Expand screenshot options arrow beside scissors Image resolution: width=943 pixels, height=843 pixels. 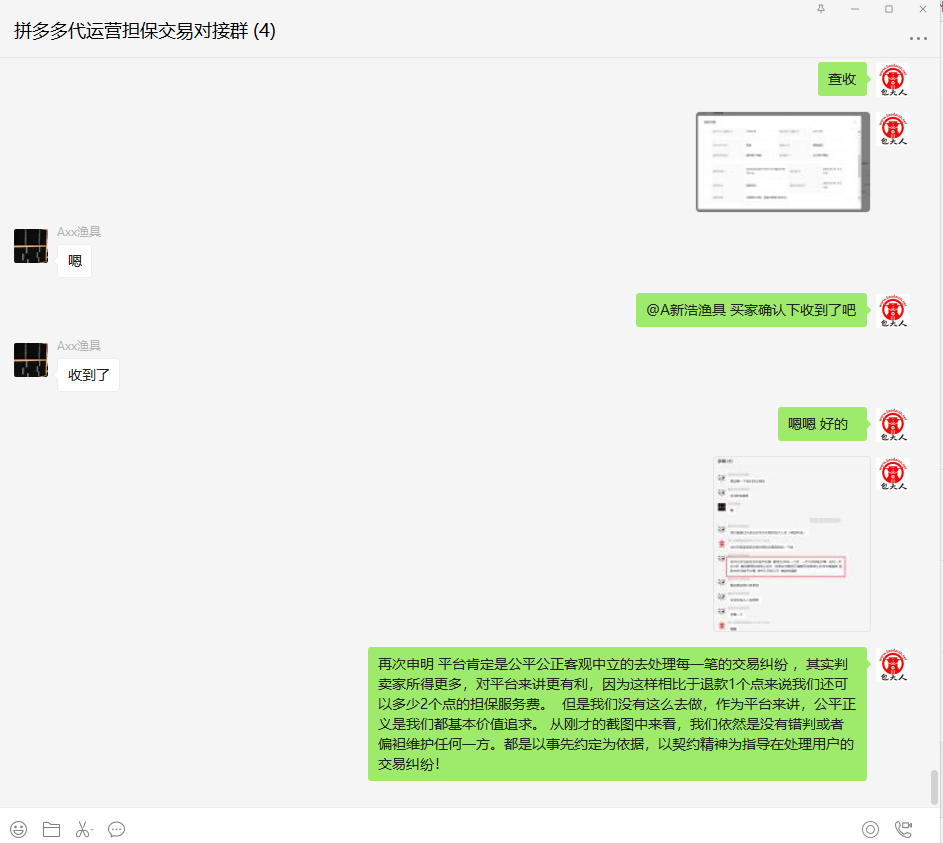[92, 832]
